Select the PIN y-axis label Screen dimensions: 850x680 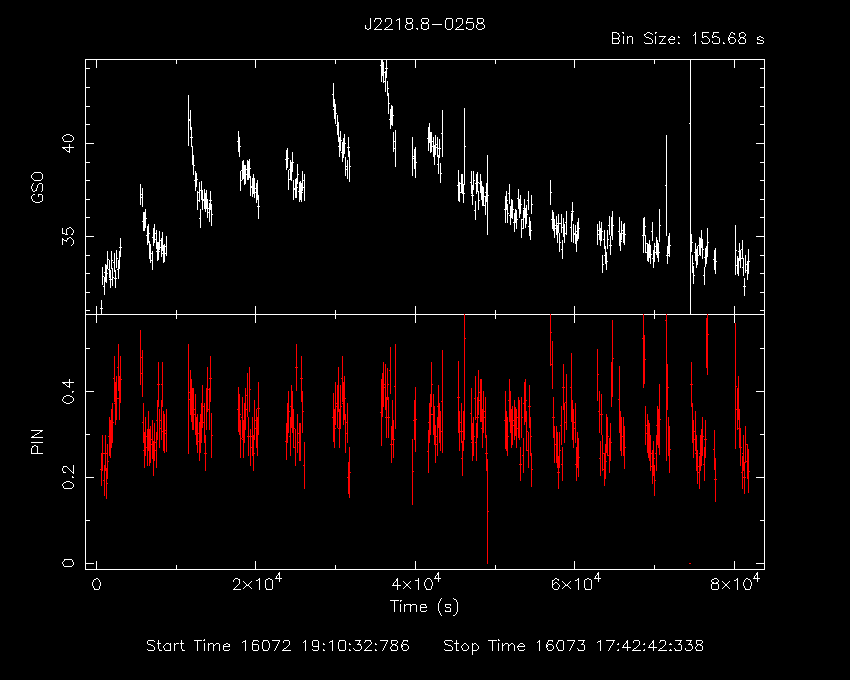click(x=37, y=441)
